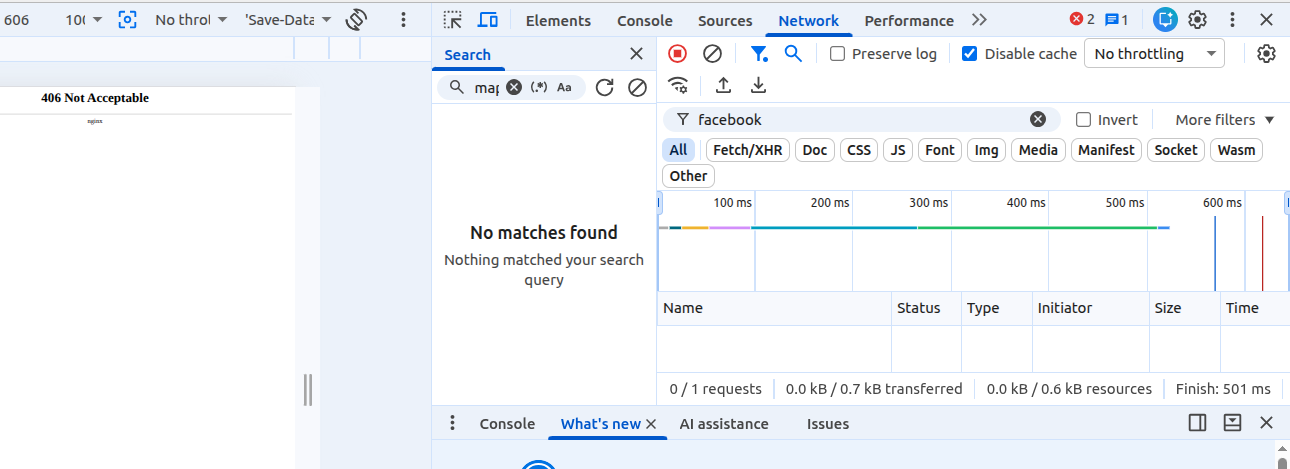Enable the Preserve log checkbox

tap(838, 54)
